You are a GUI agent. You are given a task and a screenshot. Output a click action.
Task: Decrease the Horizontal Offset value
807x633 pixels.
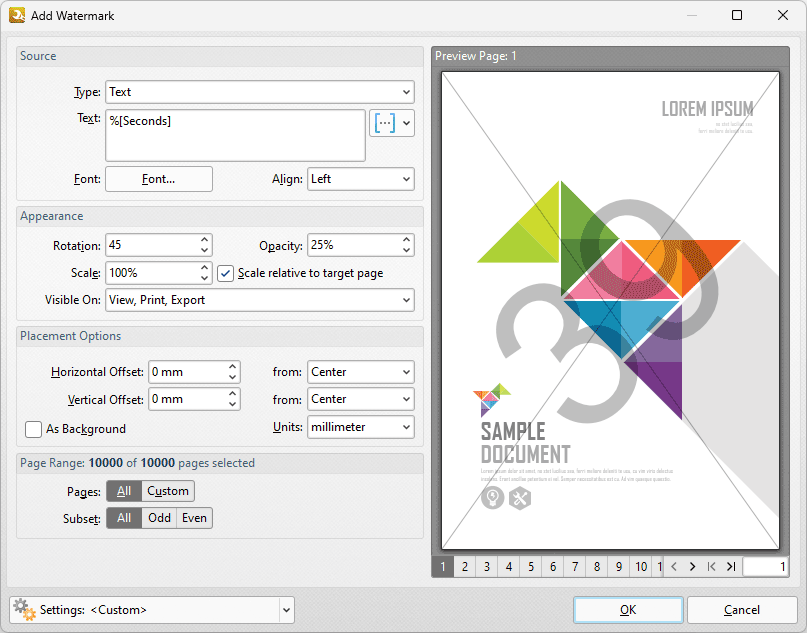pos(233,377)
